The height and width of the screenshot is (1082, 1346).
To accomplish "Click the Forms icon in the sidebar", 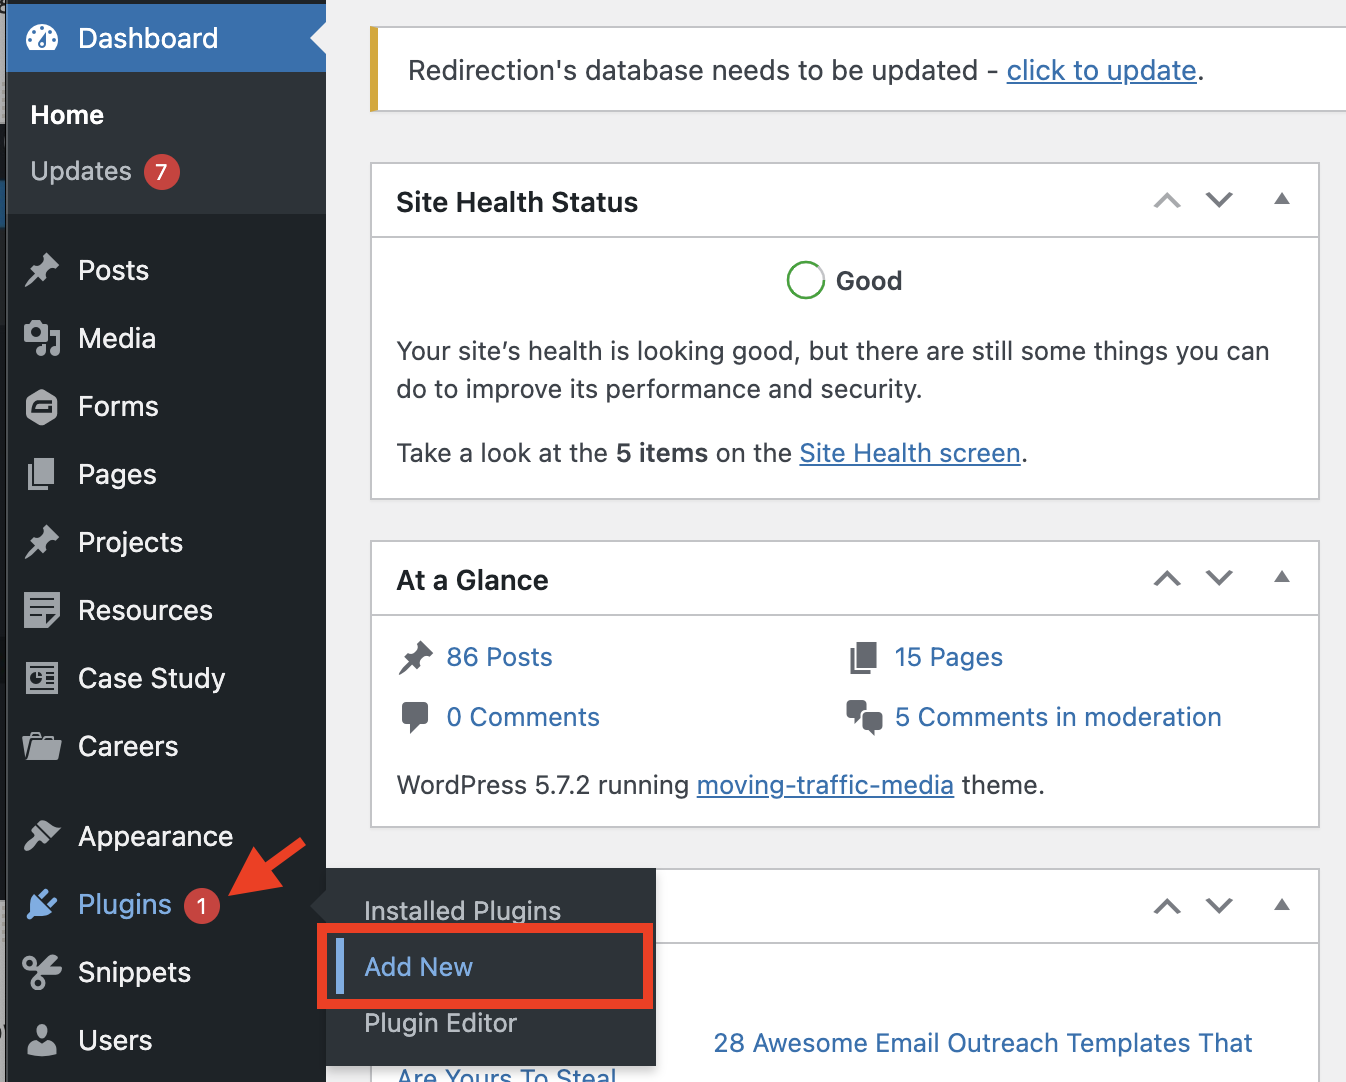I will [41, 406].
